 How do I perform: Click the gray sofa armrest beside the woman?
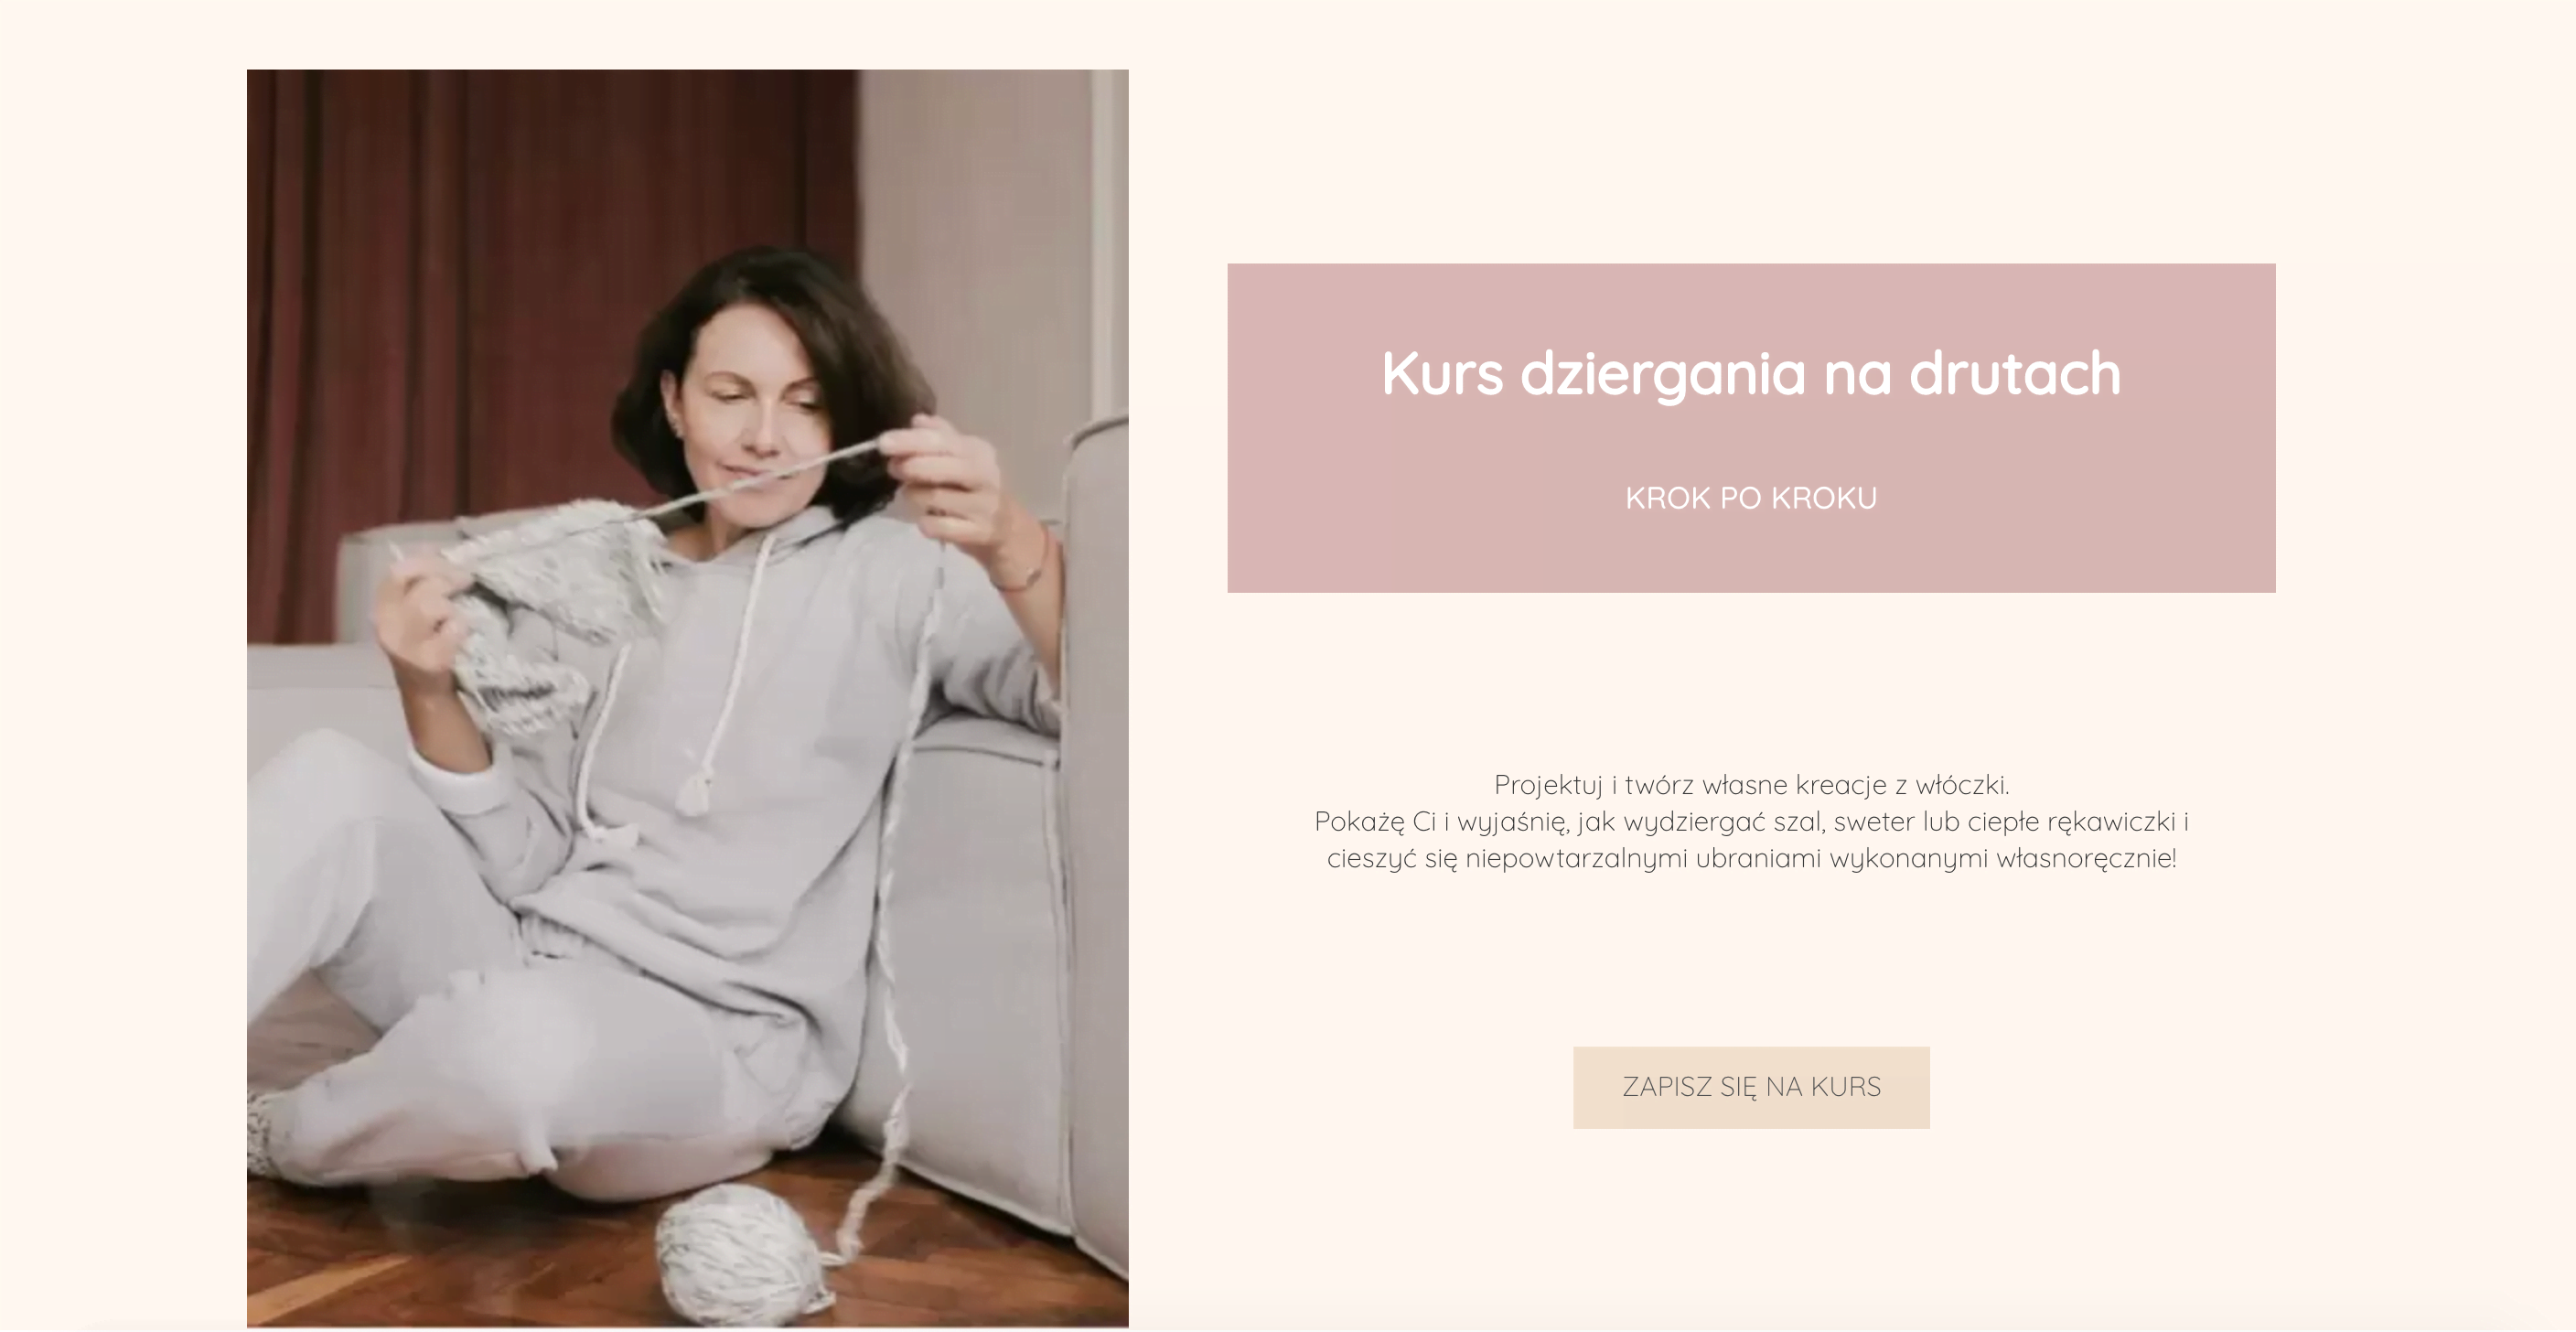point(1095,800)
